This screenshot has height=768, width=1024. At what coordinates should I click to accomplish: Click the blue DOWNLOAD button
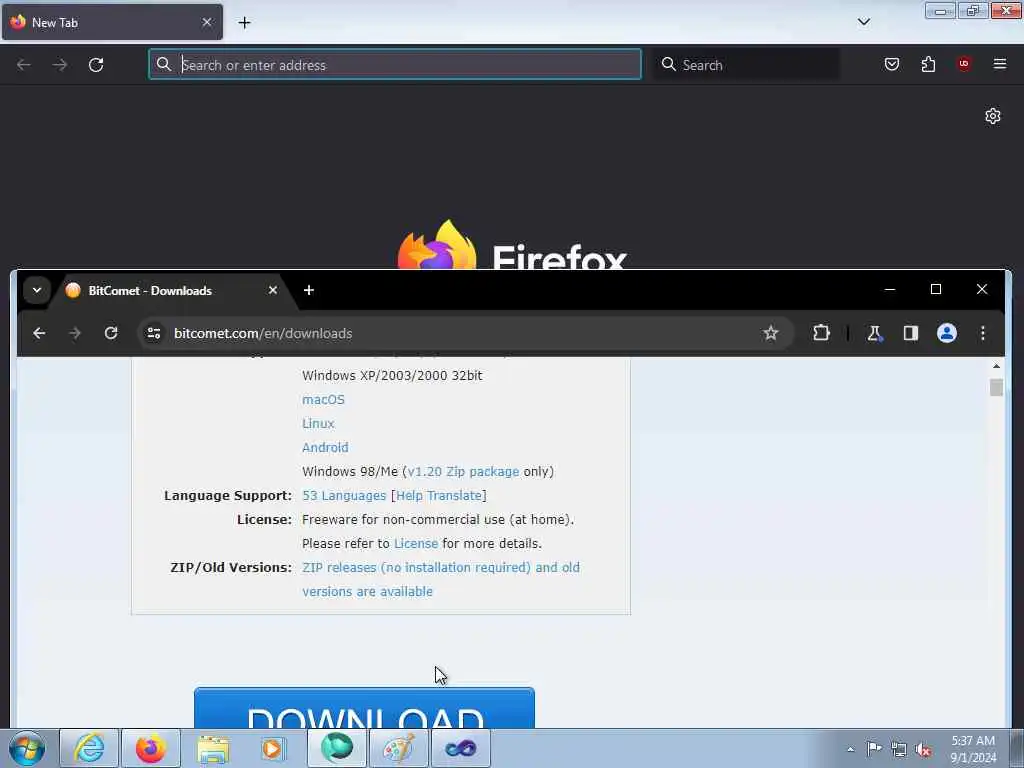pos(364,708)
